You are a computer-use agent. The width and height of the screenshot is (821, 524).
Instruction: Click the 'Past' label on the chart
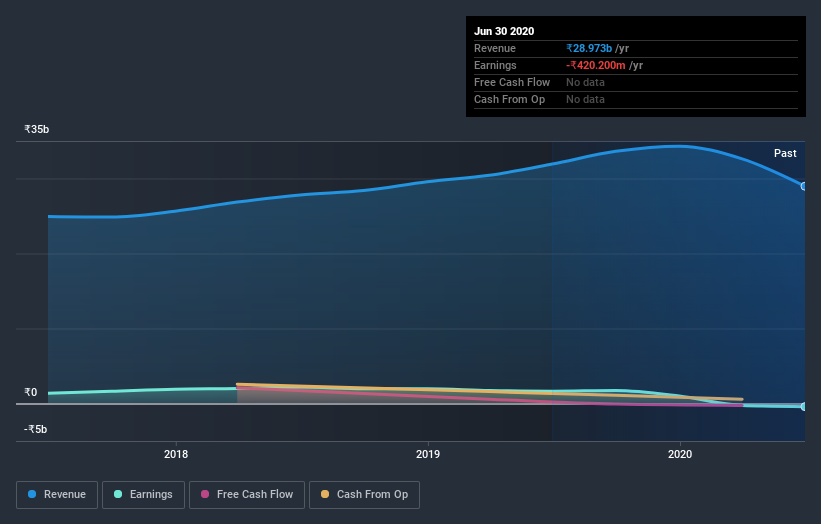tap(785, 153)
